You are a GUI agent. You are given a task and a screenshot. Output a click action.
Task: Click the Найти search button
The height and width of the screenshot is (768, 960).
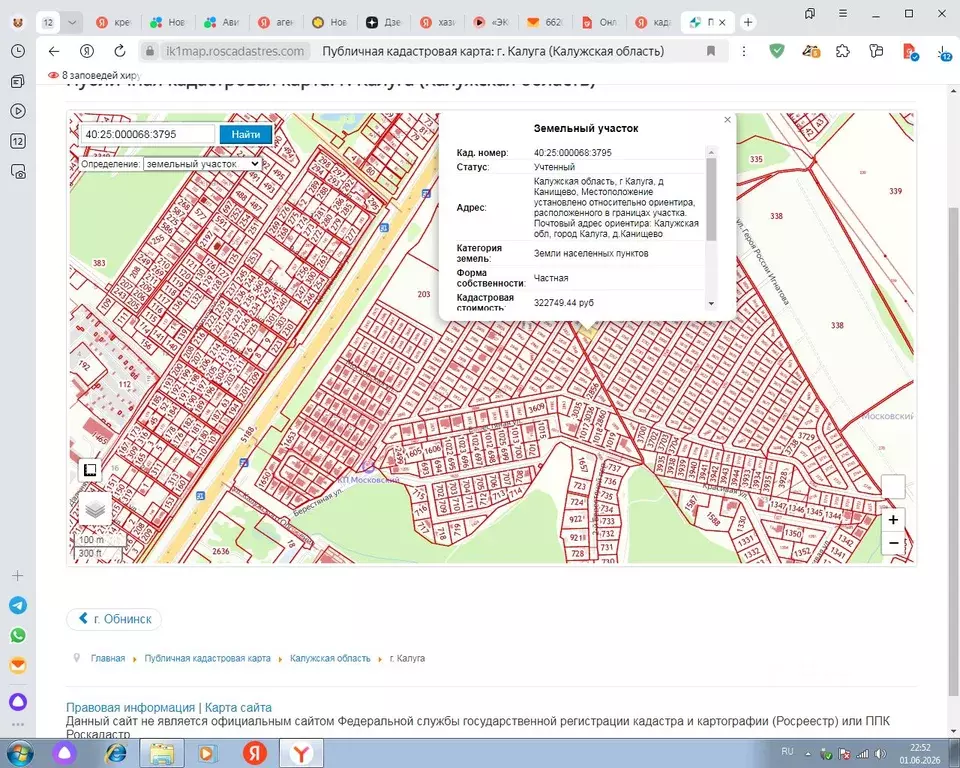tap(246, 134)
